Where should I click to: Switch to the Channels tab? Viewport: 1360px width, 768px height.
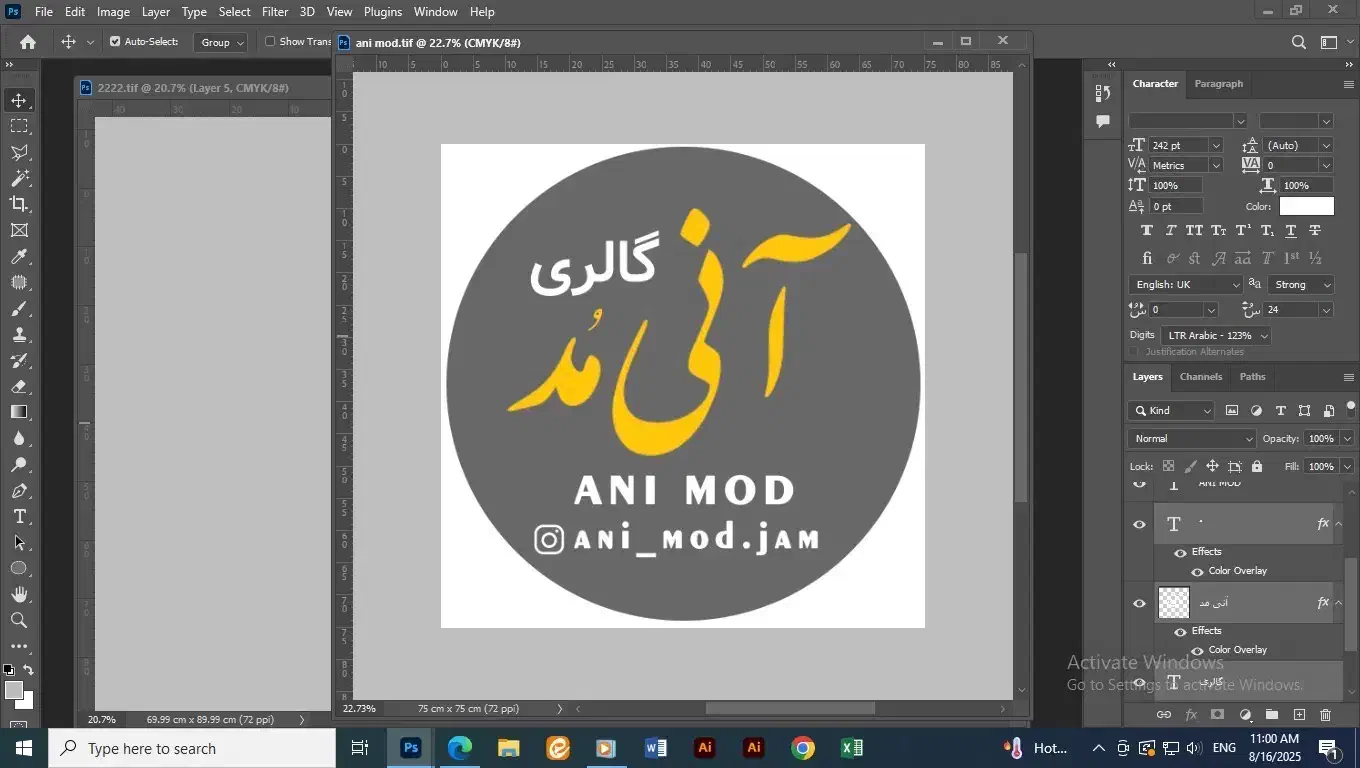1200,377
